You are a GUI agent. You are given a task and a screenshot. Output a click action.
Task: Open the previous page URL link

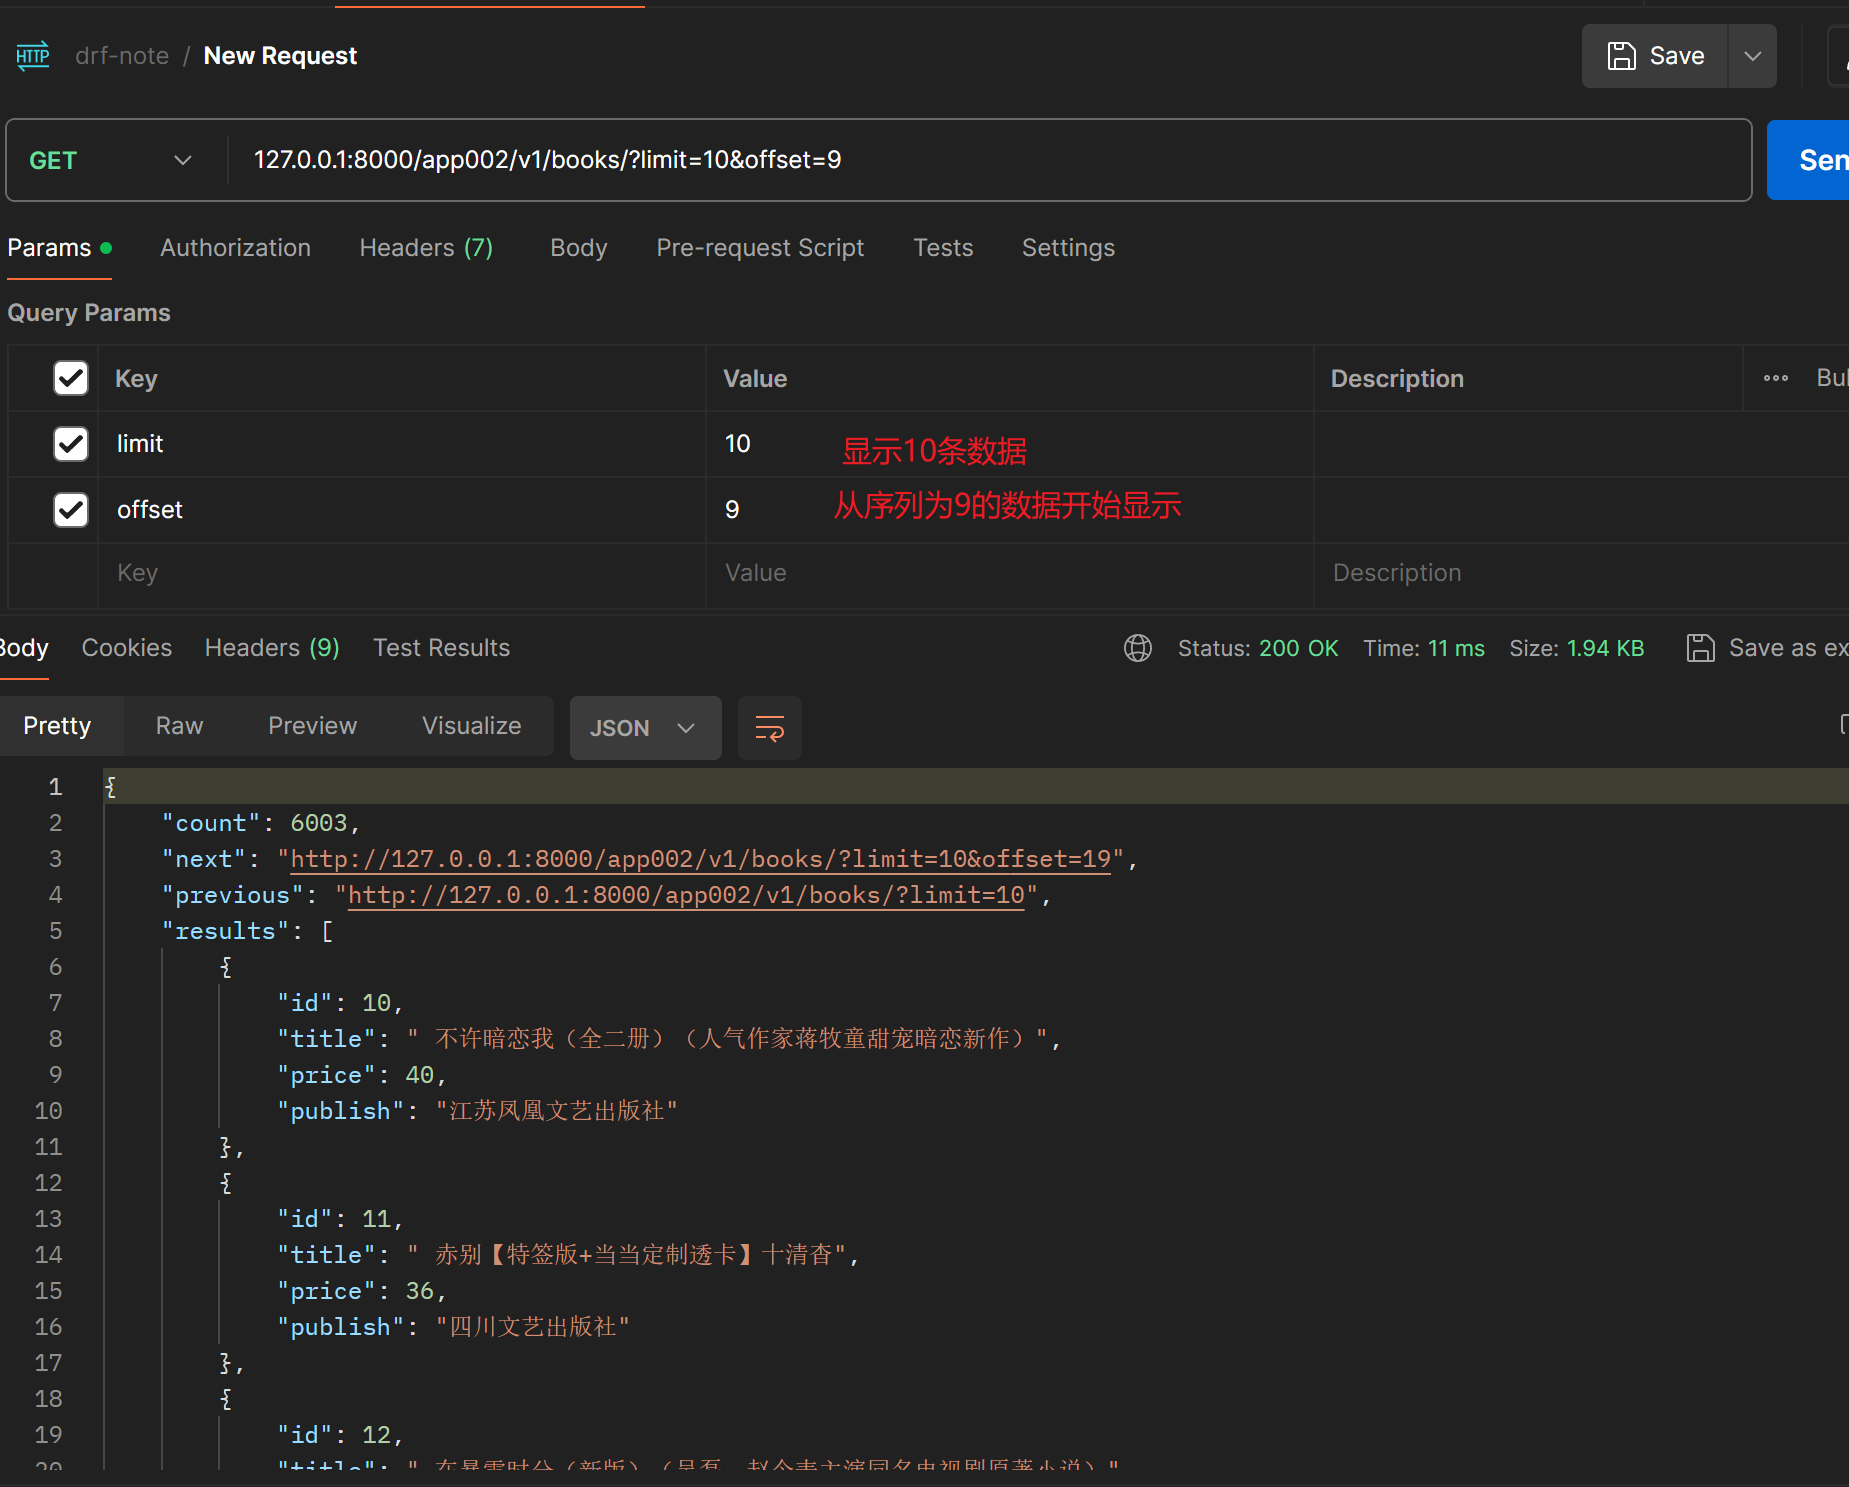point(687,895)
